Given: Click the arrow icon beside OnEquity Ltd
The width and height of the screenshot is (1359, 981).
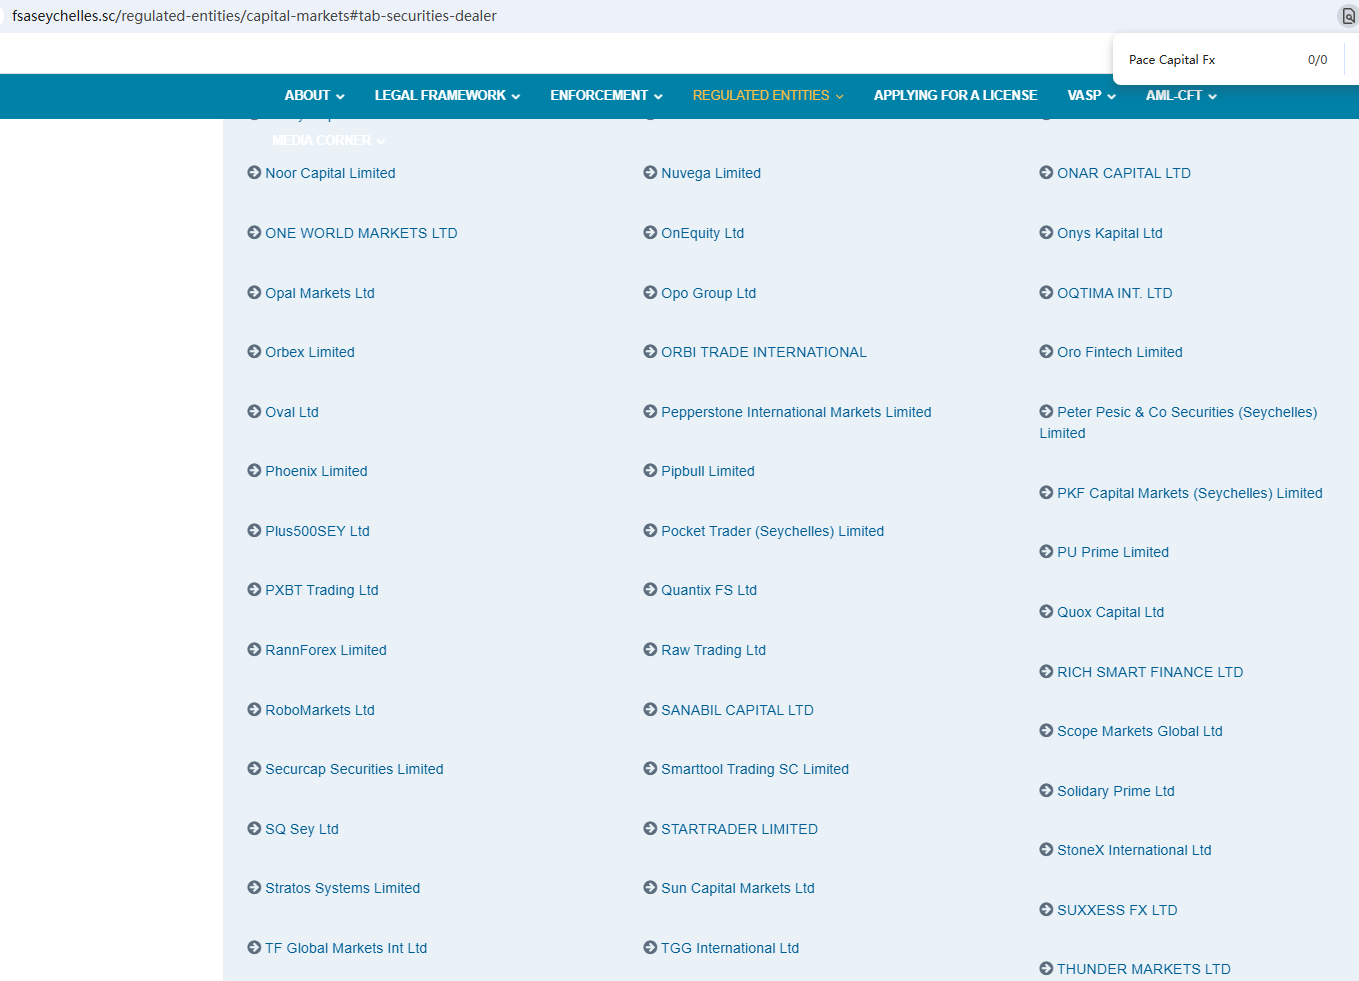Looking at the screenshot, I should pyautogui.click(x=650, y=233).
